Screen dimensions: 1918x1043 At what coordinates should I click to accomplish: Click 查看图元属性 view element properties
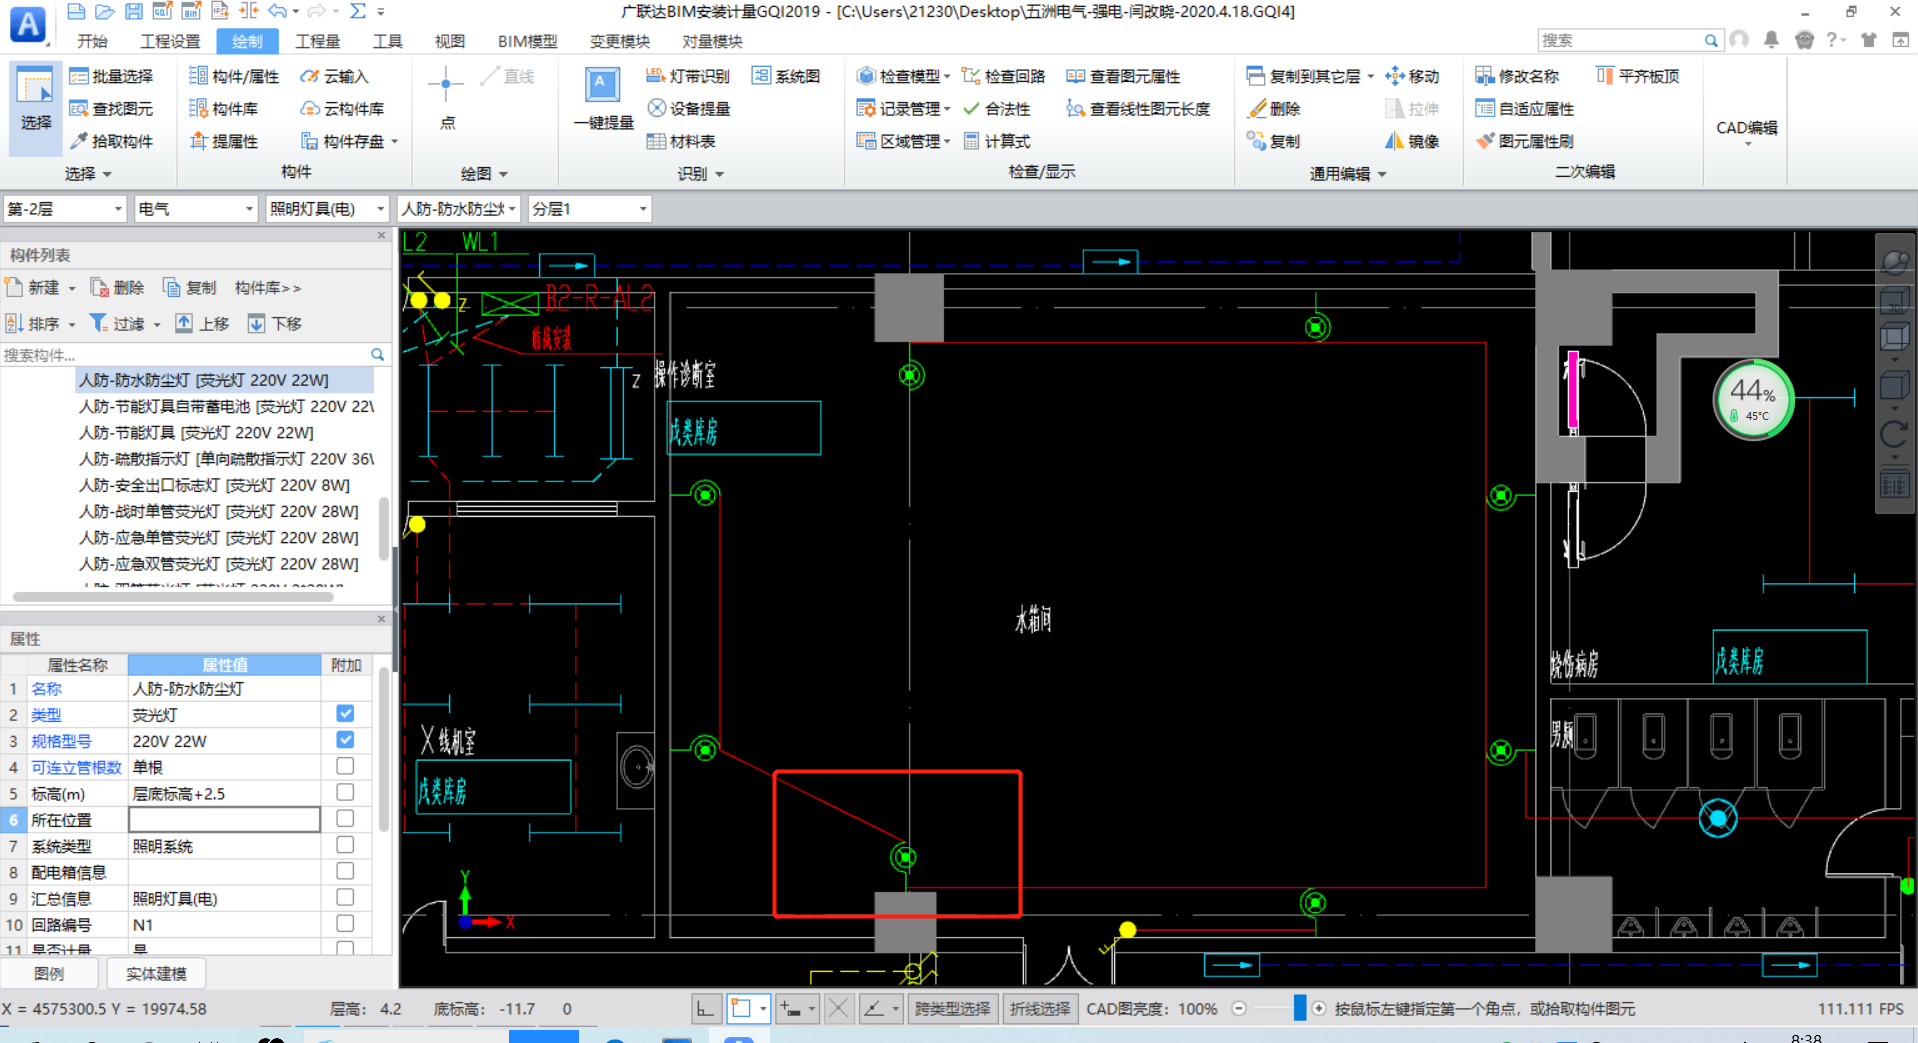point(1123,77)
